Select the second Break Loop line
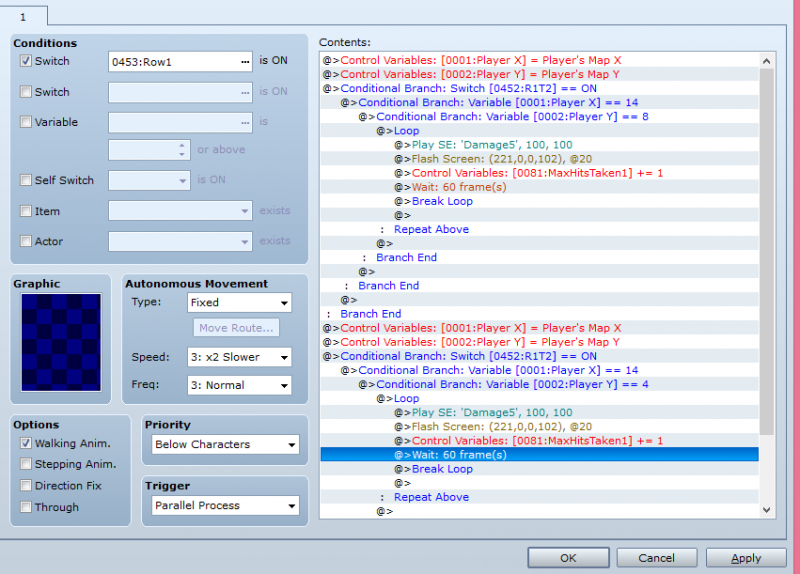Viewport: 800px width, 574px height. (x=540, y=469)
